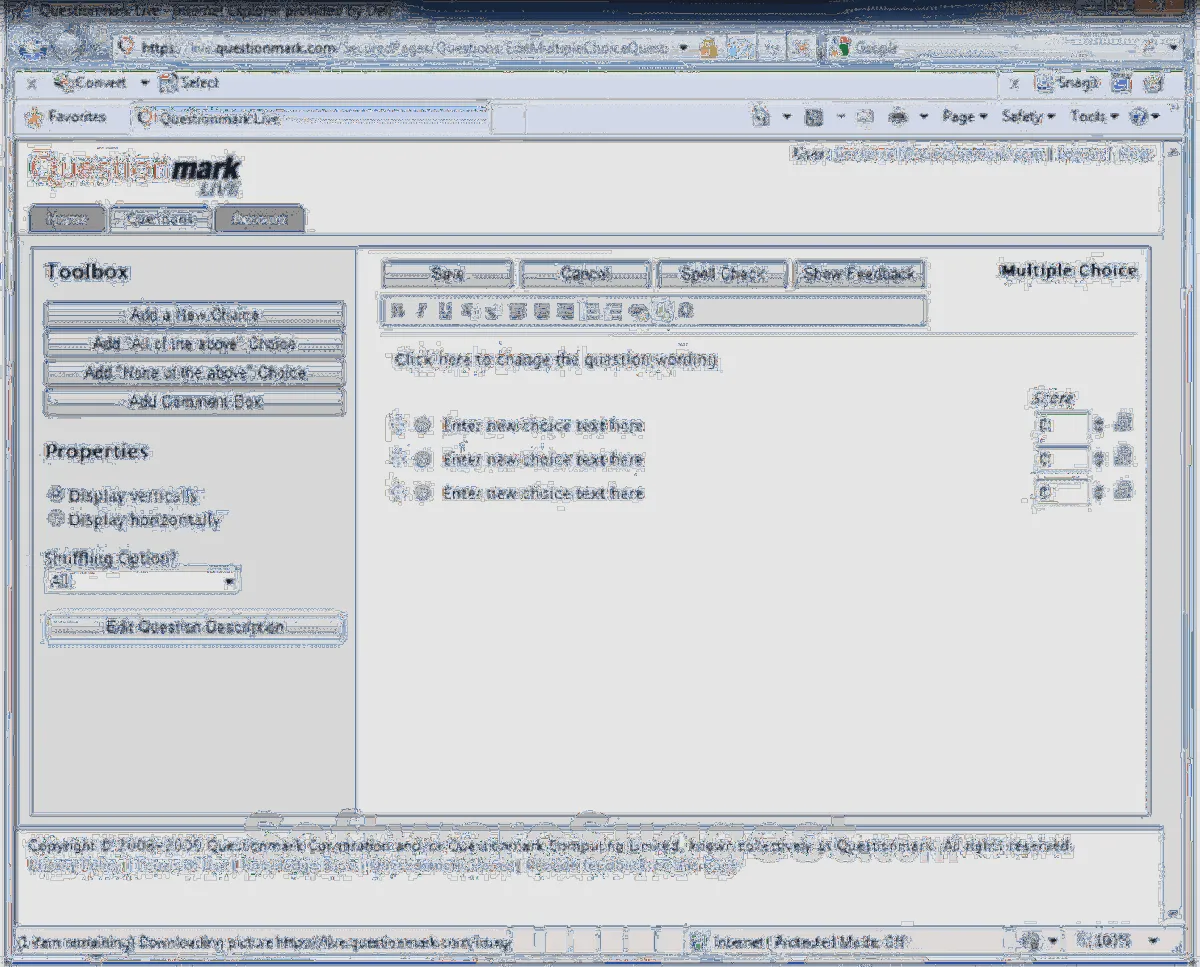Click Add a New Choice button
1200x967 pixels.
click(194, 315)
